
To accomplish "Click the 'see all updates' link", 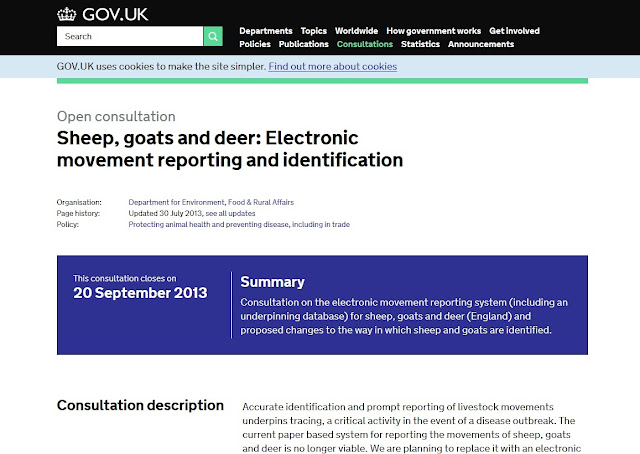I will pos(230,213).
